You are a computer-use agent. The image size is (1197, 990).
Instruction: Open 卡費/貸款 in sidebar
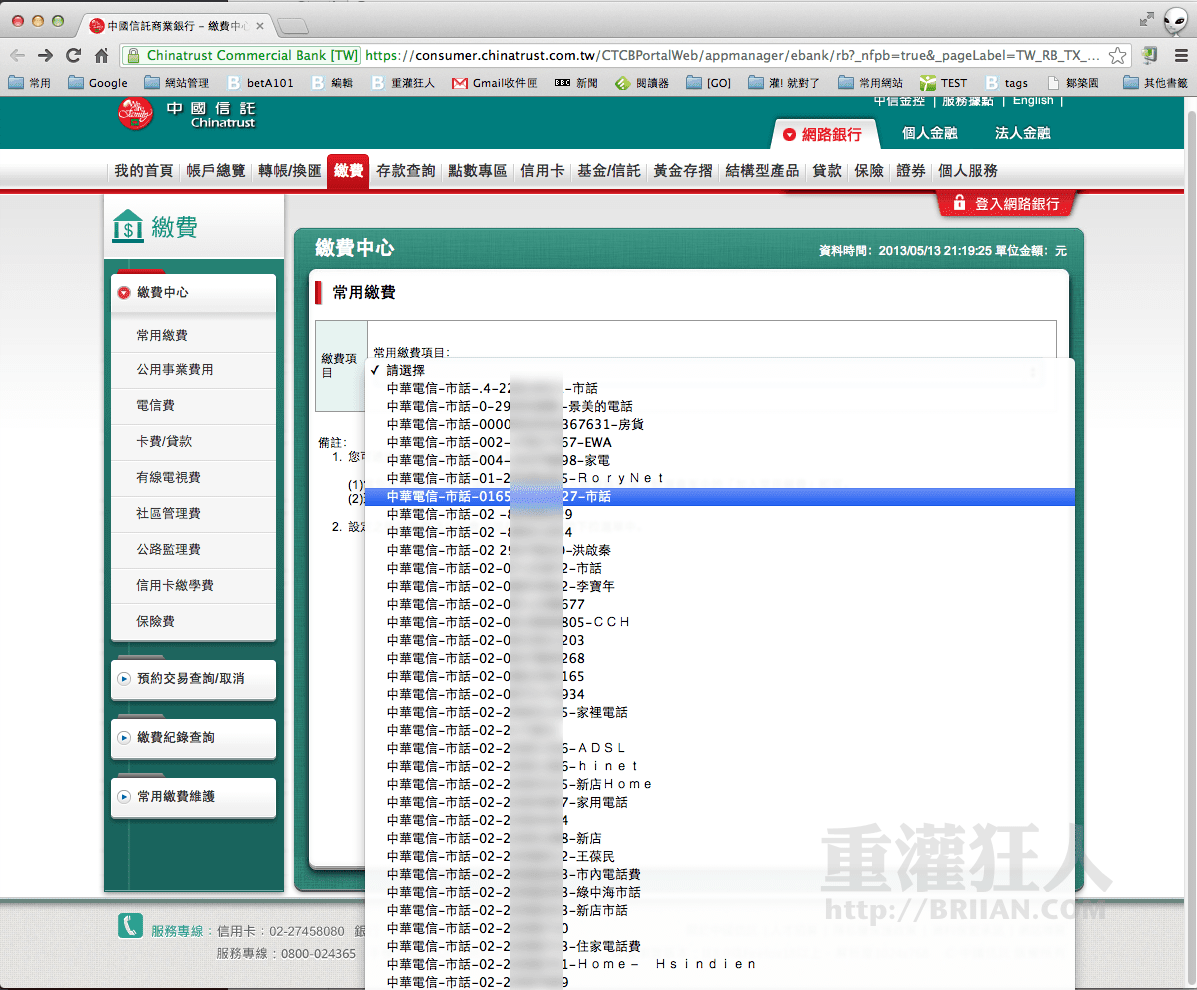(164, 441)
